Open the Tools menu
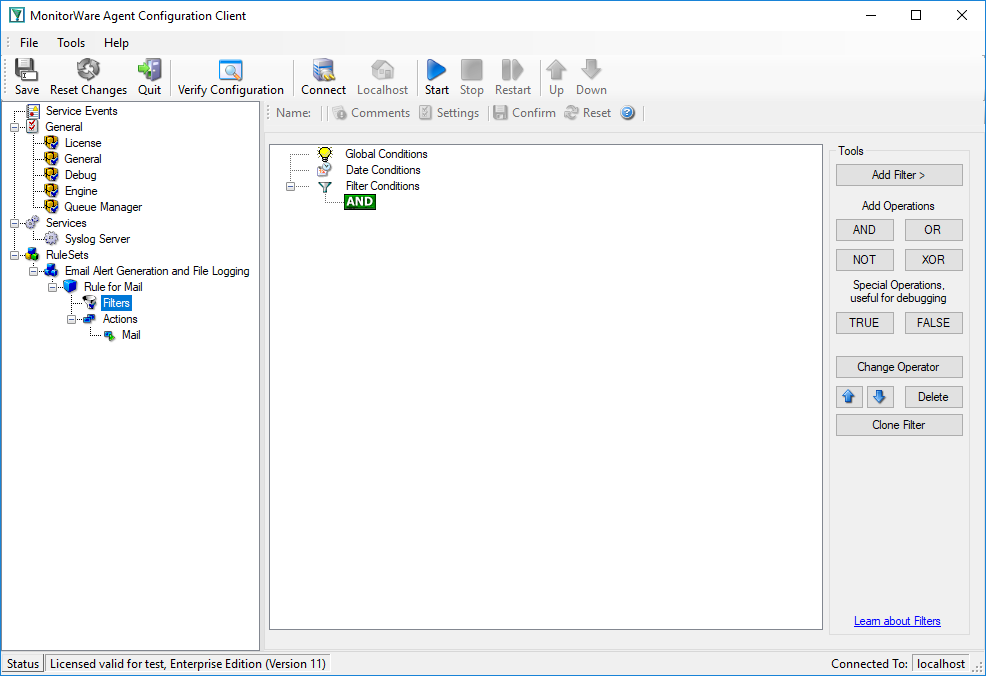This screenshot has width=986, height=676. click(71, 43)
